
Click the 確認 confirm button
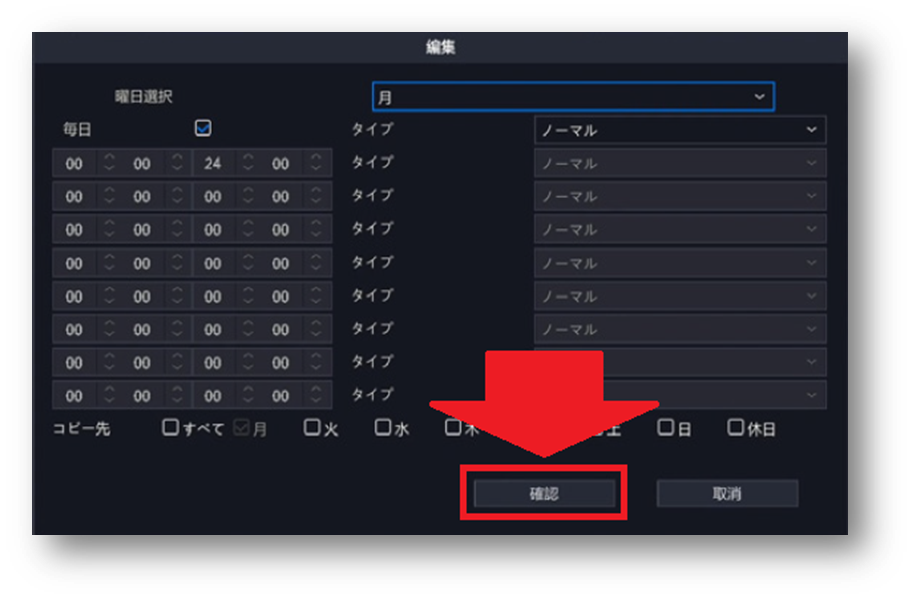[x=544, y=494]
